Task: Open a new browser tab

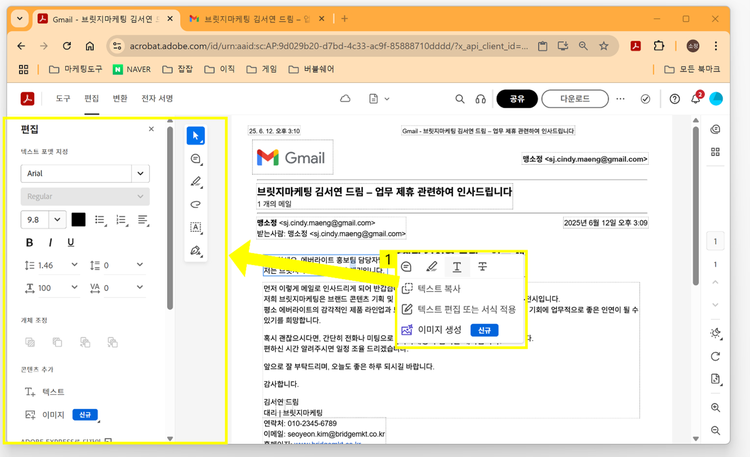Action: tap(344, 19)
